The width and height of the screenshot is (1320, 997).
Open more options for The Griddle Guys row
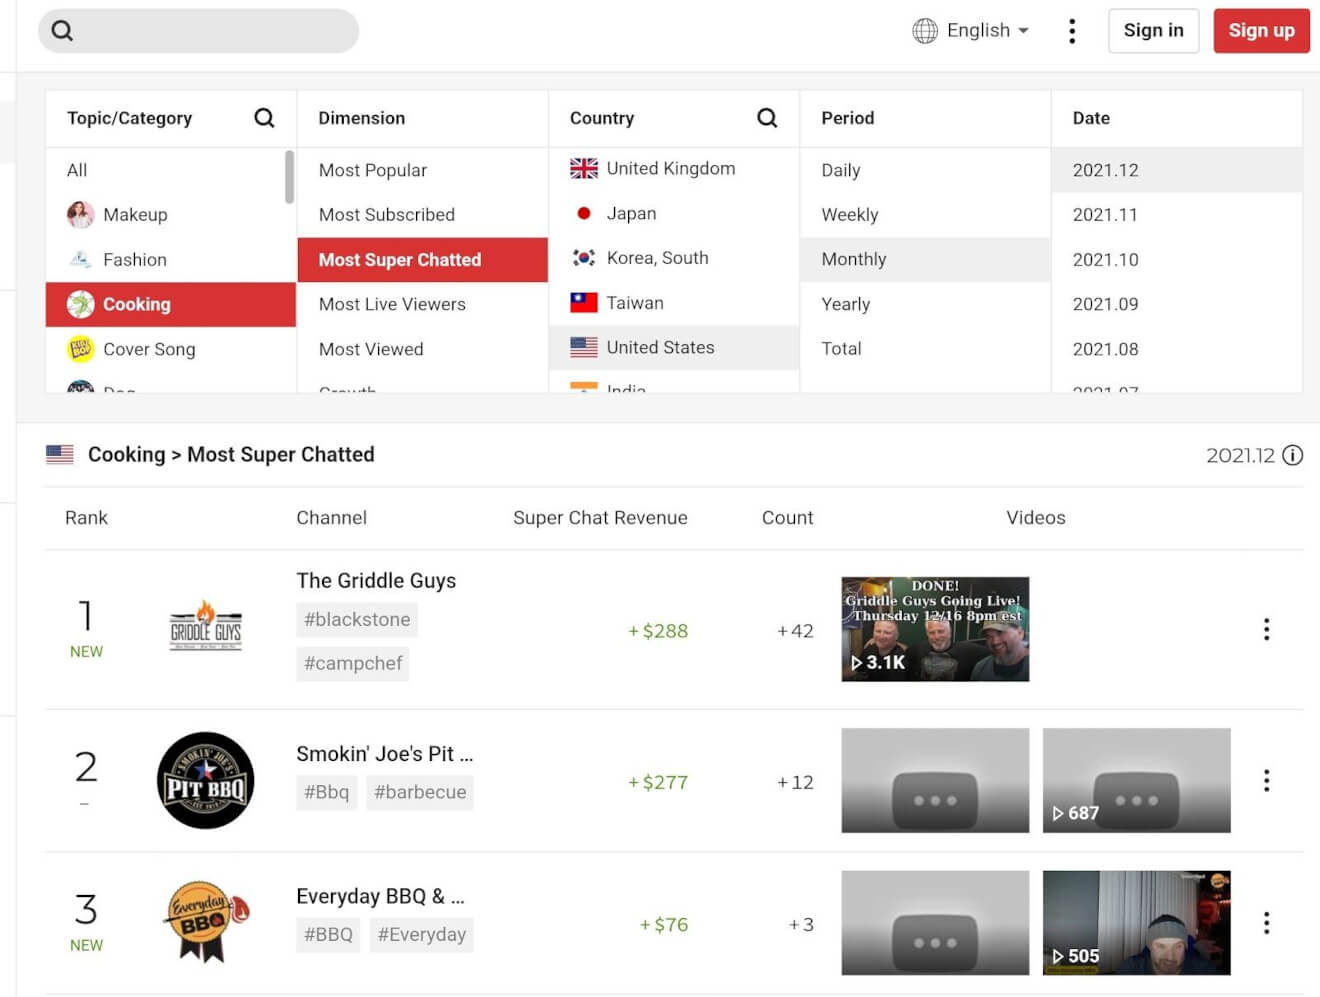point(1267,629)
